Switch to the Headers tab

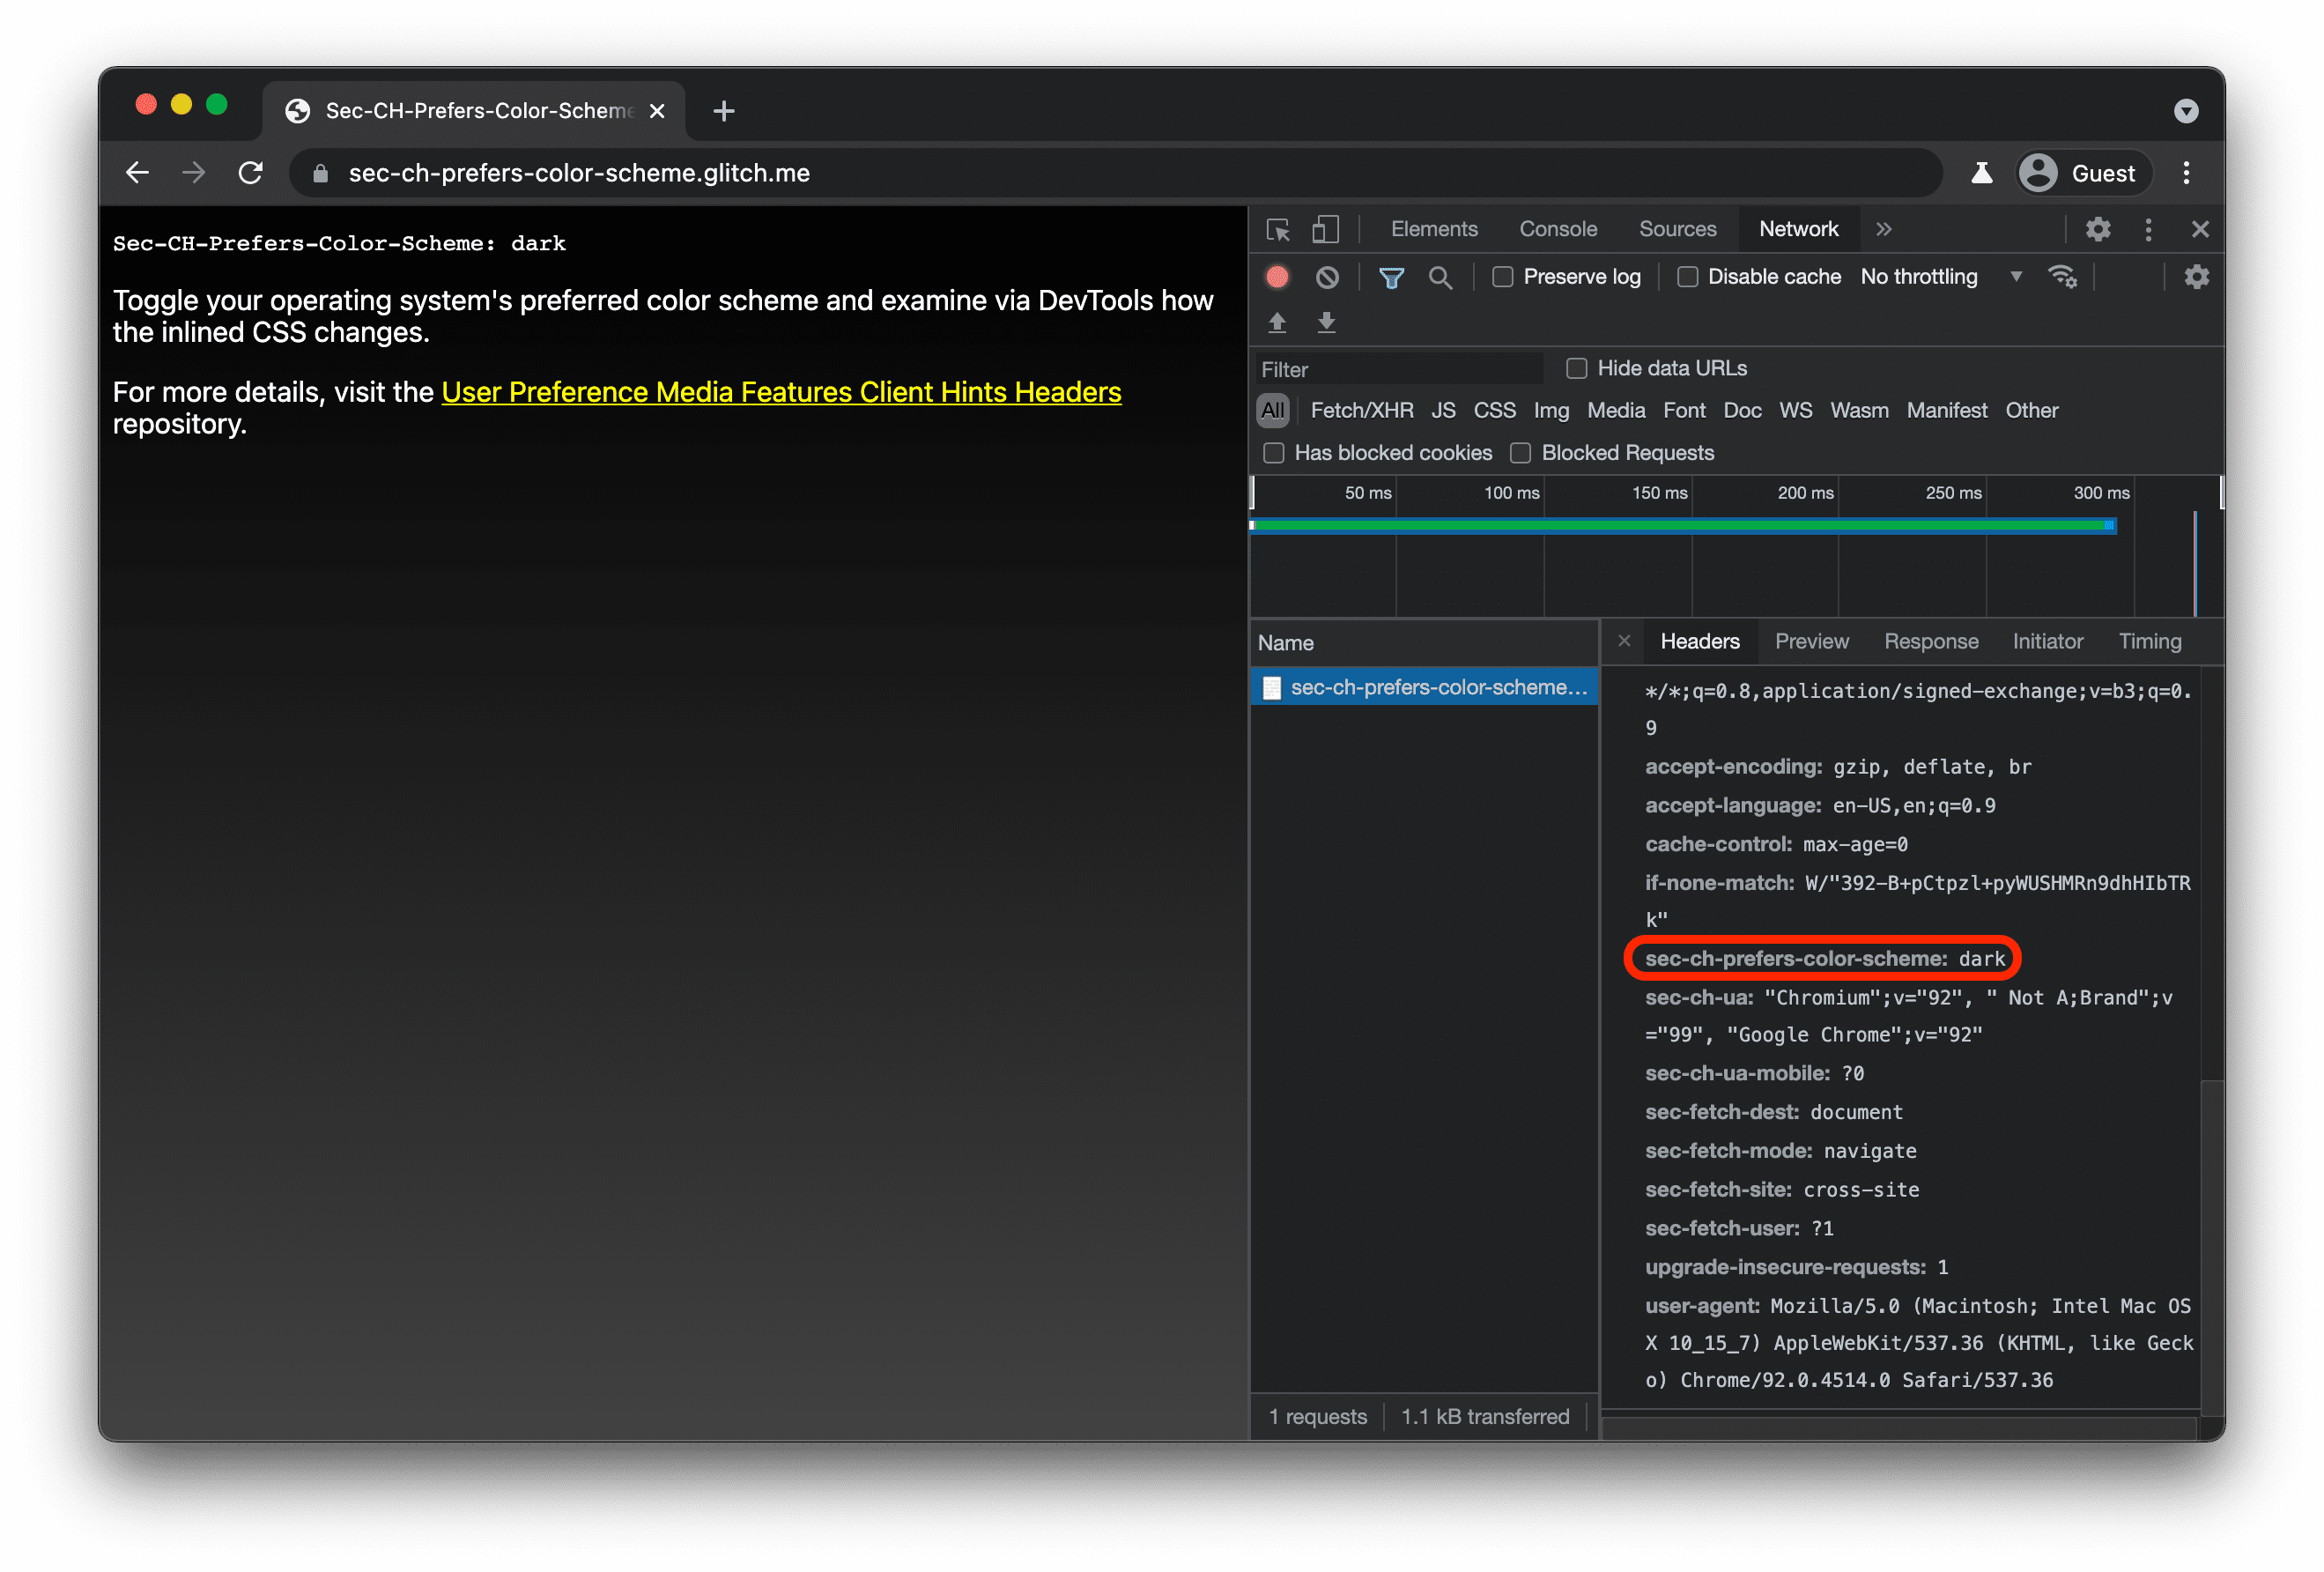pyautogui.click(x=1698, y=641)
